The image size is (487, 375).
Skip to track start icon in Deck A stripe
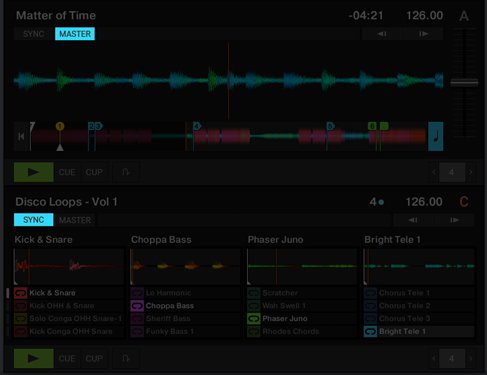pos(21,137)
